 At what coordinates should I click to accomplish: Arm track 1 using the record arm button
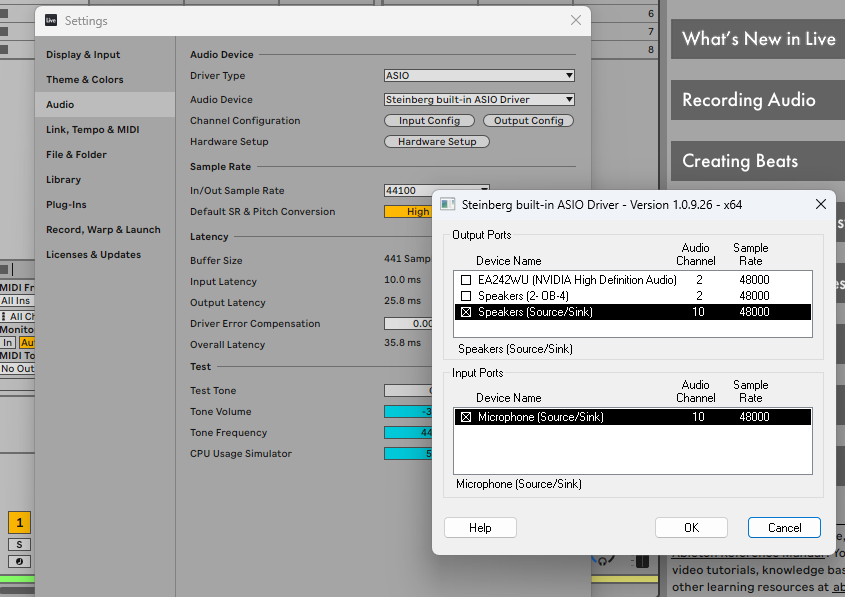click(19, 561)
